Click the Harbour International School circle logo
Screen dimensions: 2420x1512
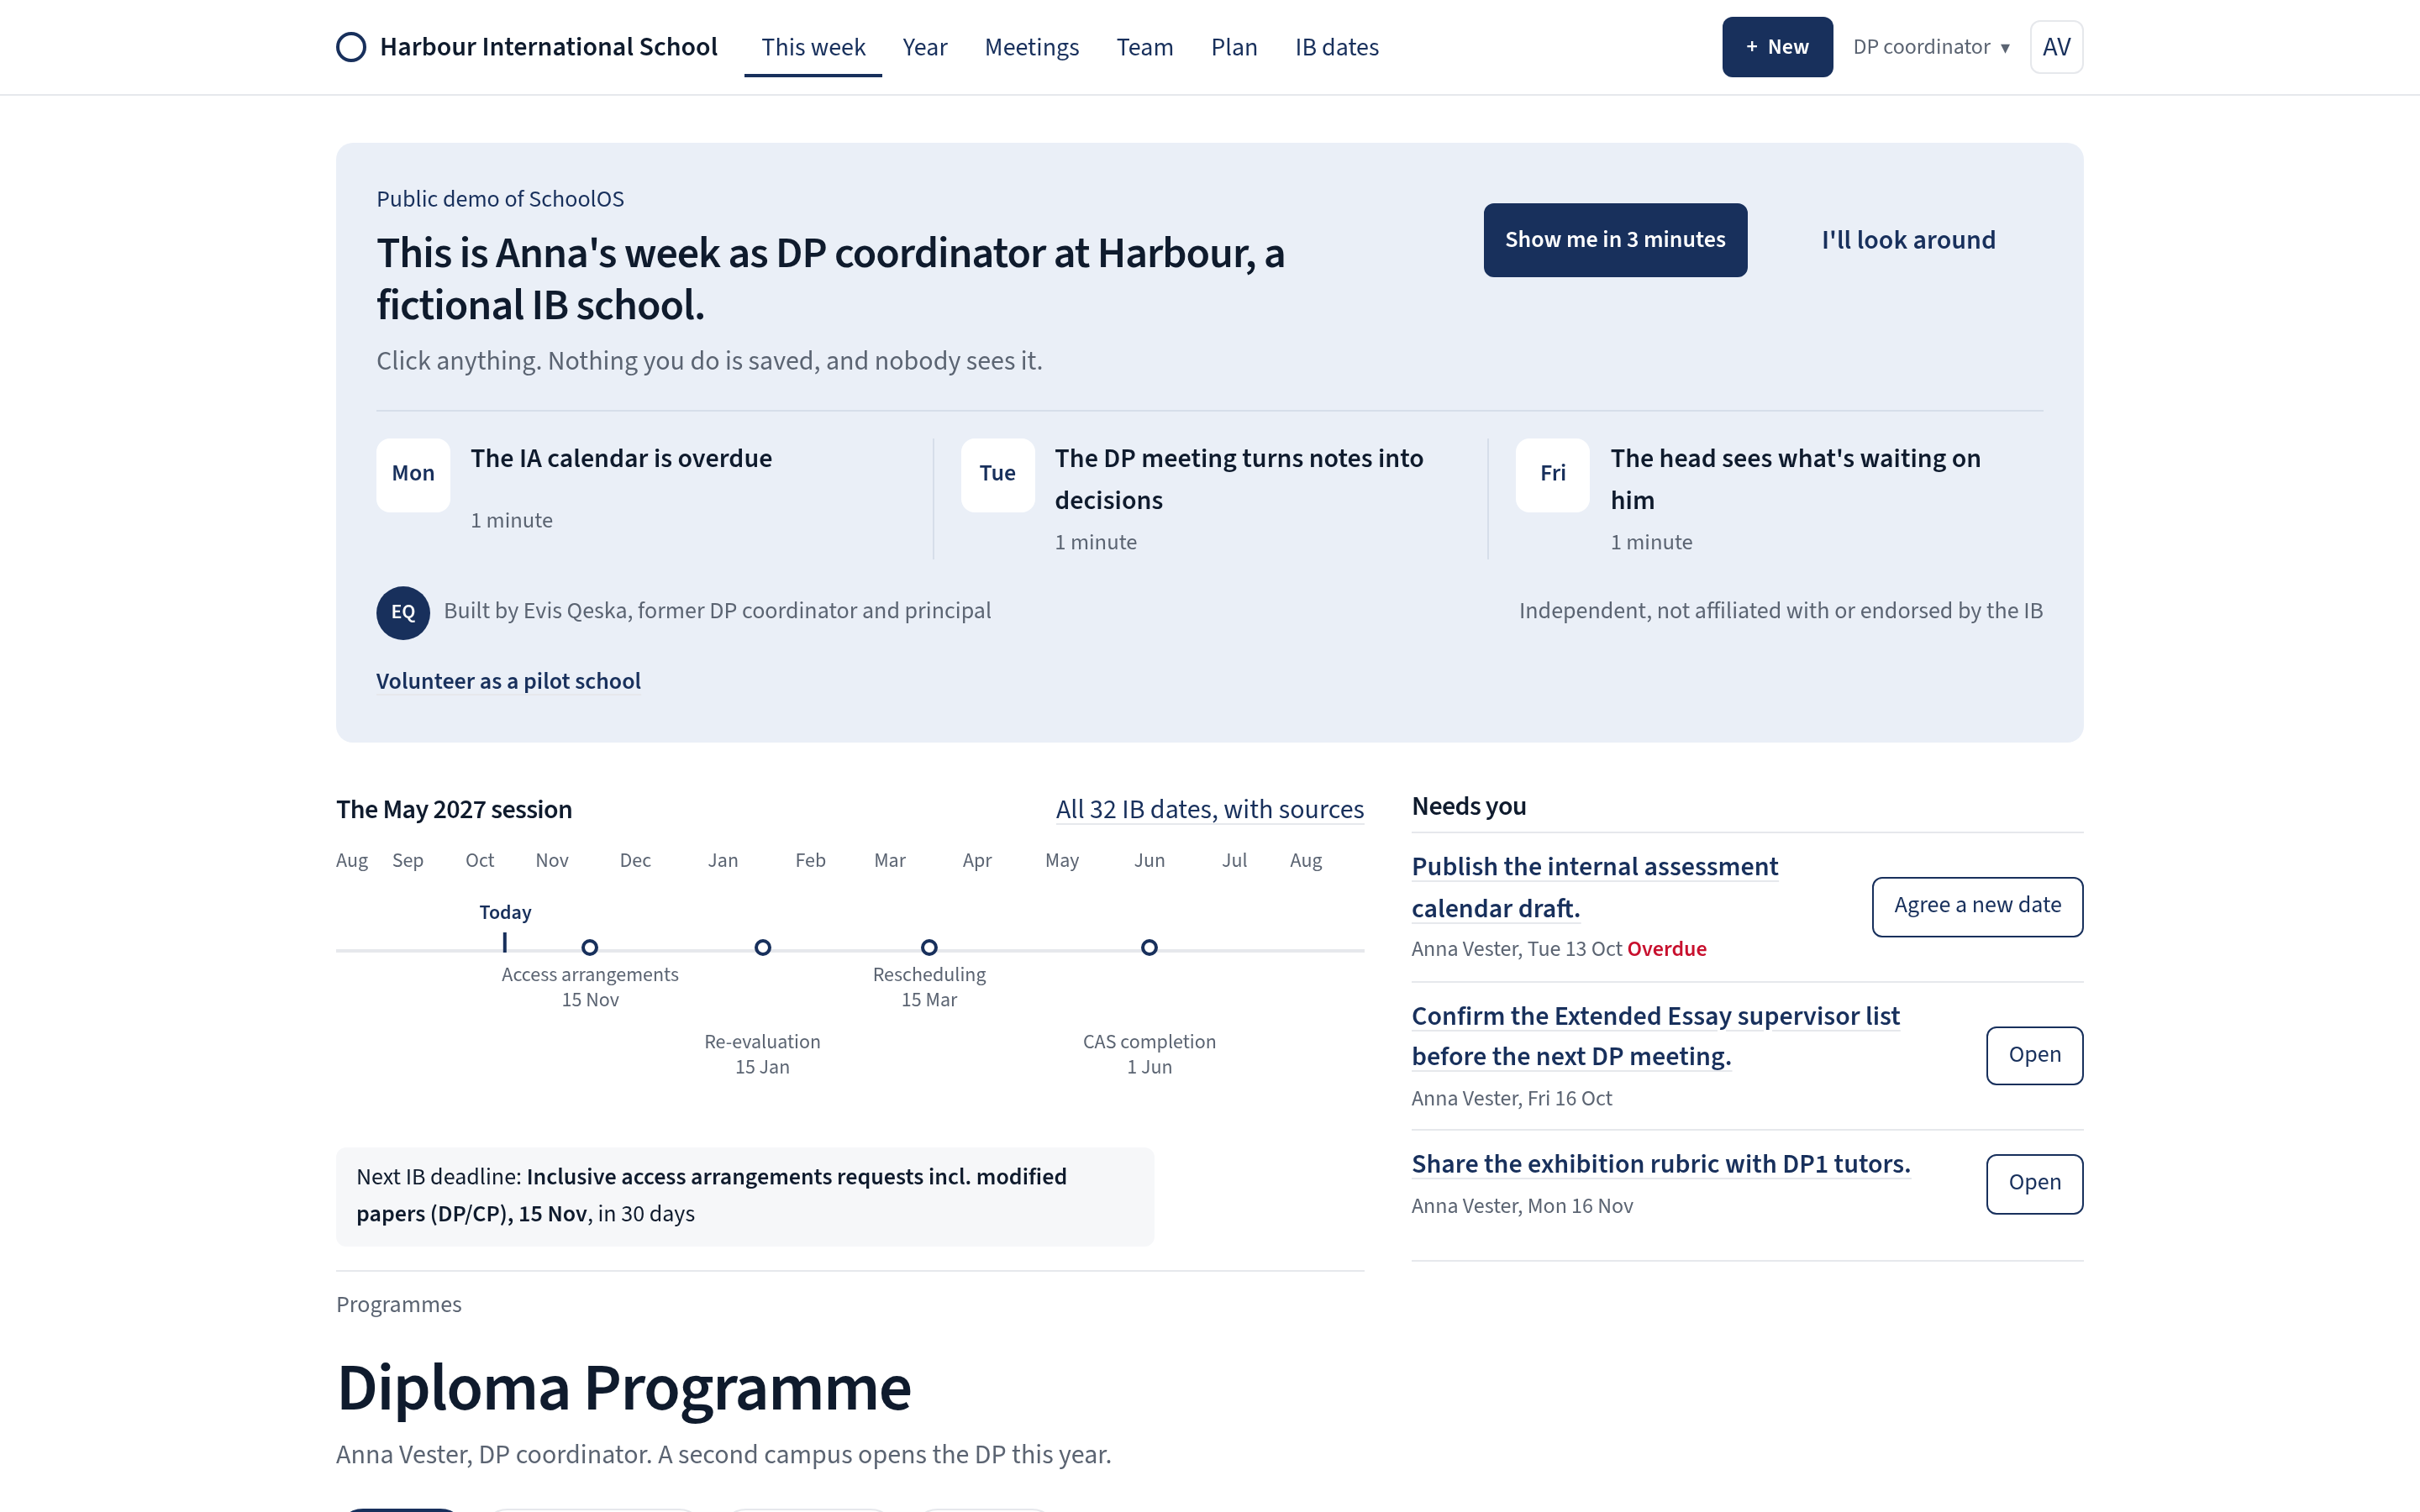351,47
